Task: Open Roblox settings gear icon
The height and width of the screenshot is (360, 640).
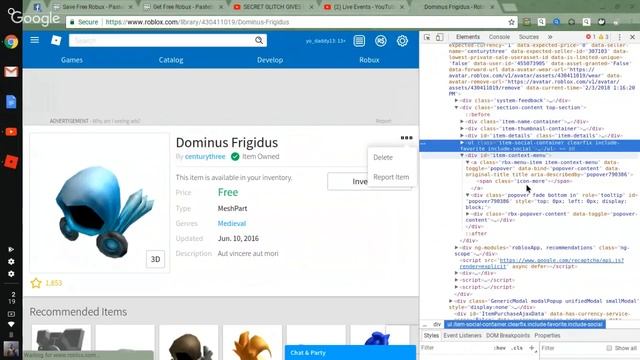Action: pyautogui.click(x=402, y=41)
